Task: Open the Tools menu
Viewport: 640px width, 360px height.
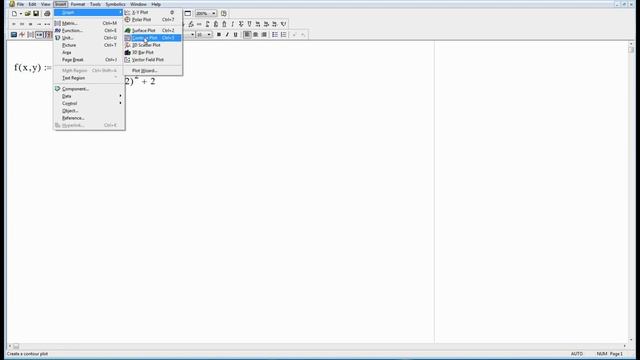Action: click(x=95, y=4)
